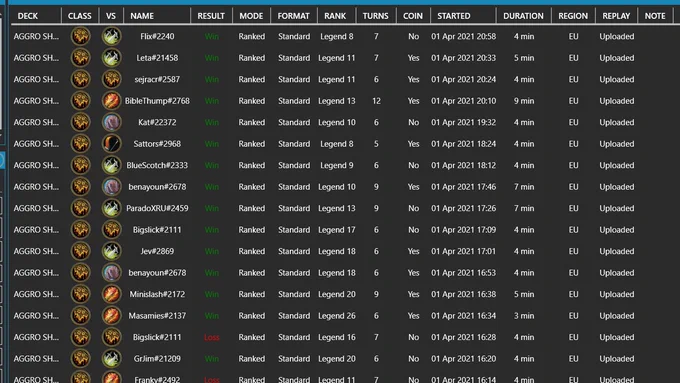Click player class icon in Kat#22372 row
The height and width of the screenshot is (383, 680).
tap(80, 122)
